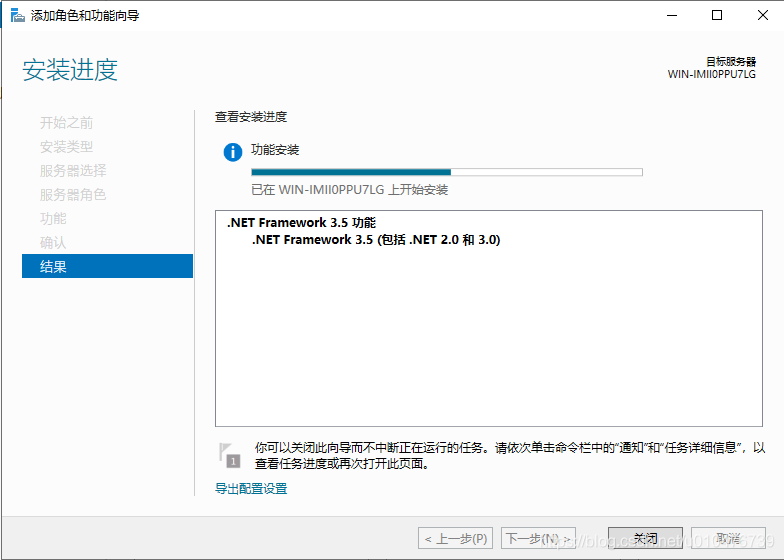This screenshot has height=560, width=784.
Task: Maximize the wizard window
Action: click(x=717, y=15)
